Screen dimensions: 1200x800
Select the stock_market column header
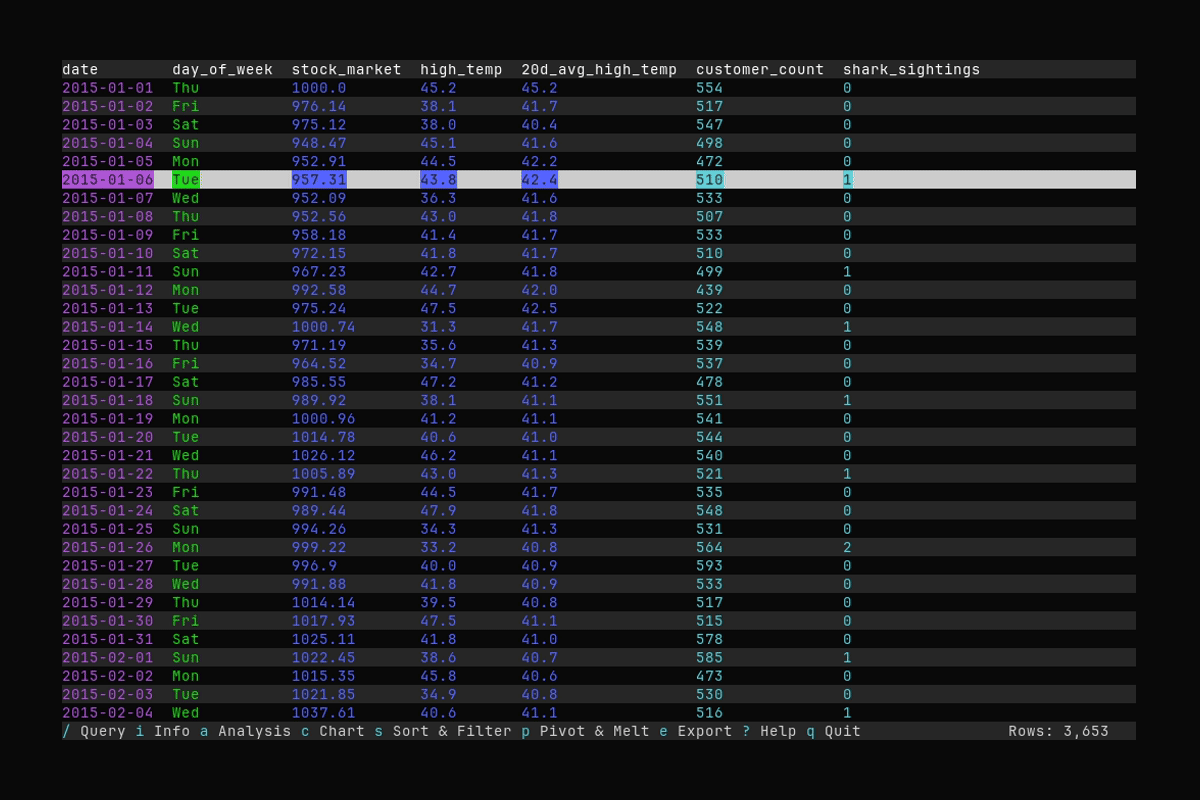click(344, 69)
